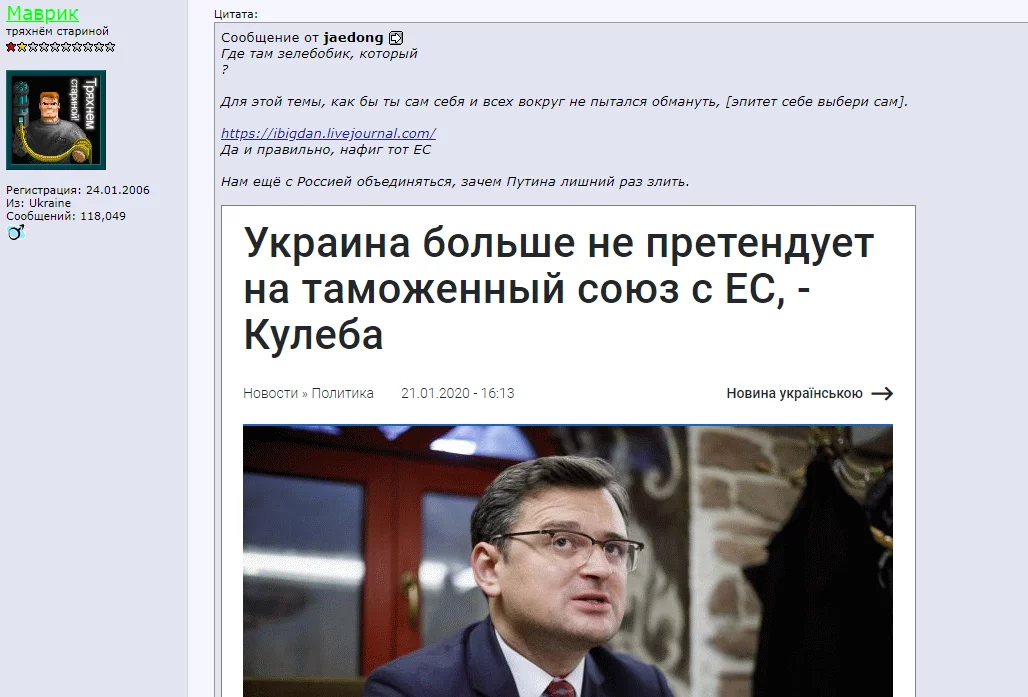Click the arrow icon next to Новина українською
This screenshot has height=697, width=1028.
coord(882,393)
